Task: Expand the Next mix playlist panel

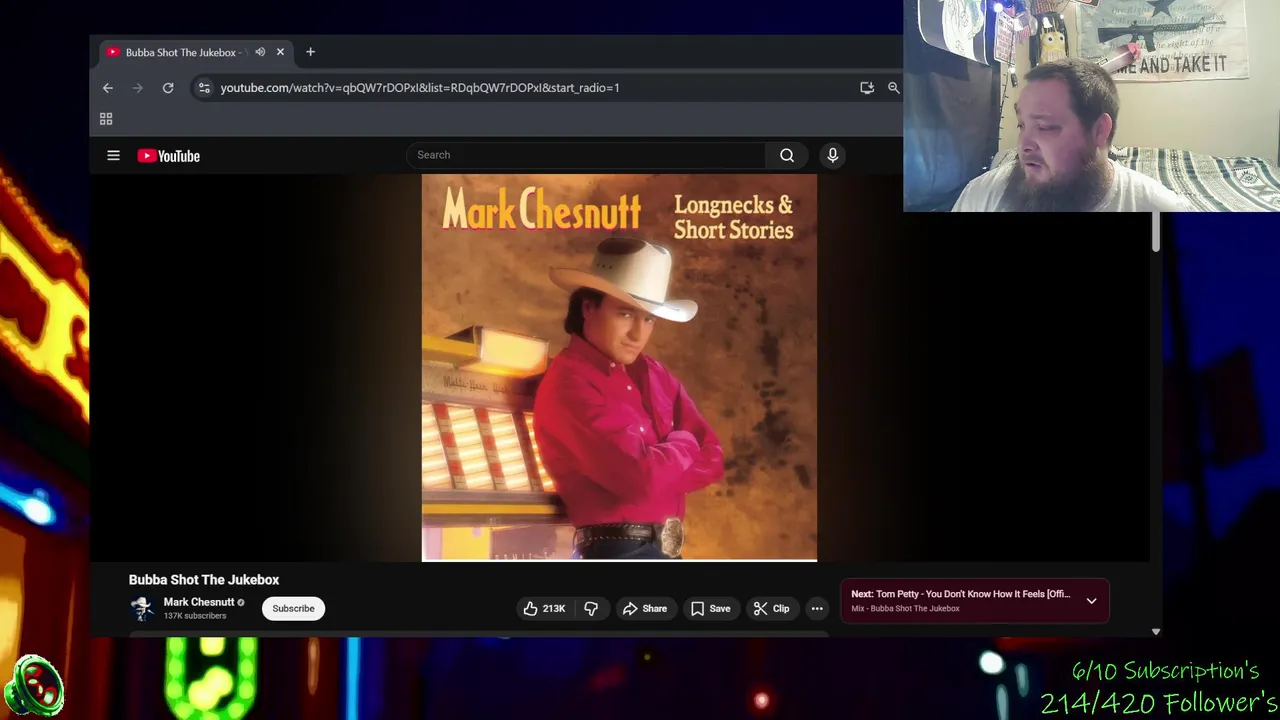Action: pos(1091,601)
